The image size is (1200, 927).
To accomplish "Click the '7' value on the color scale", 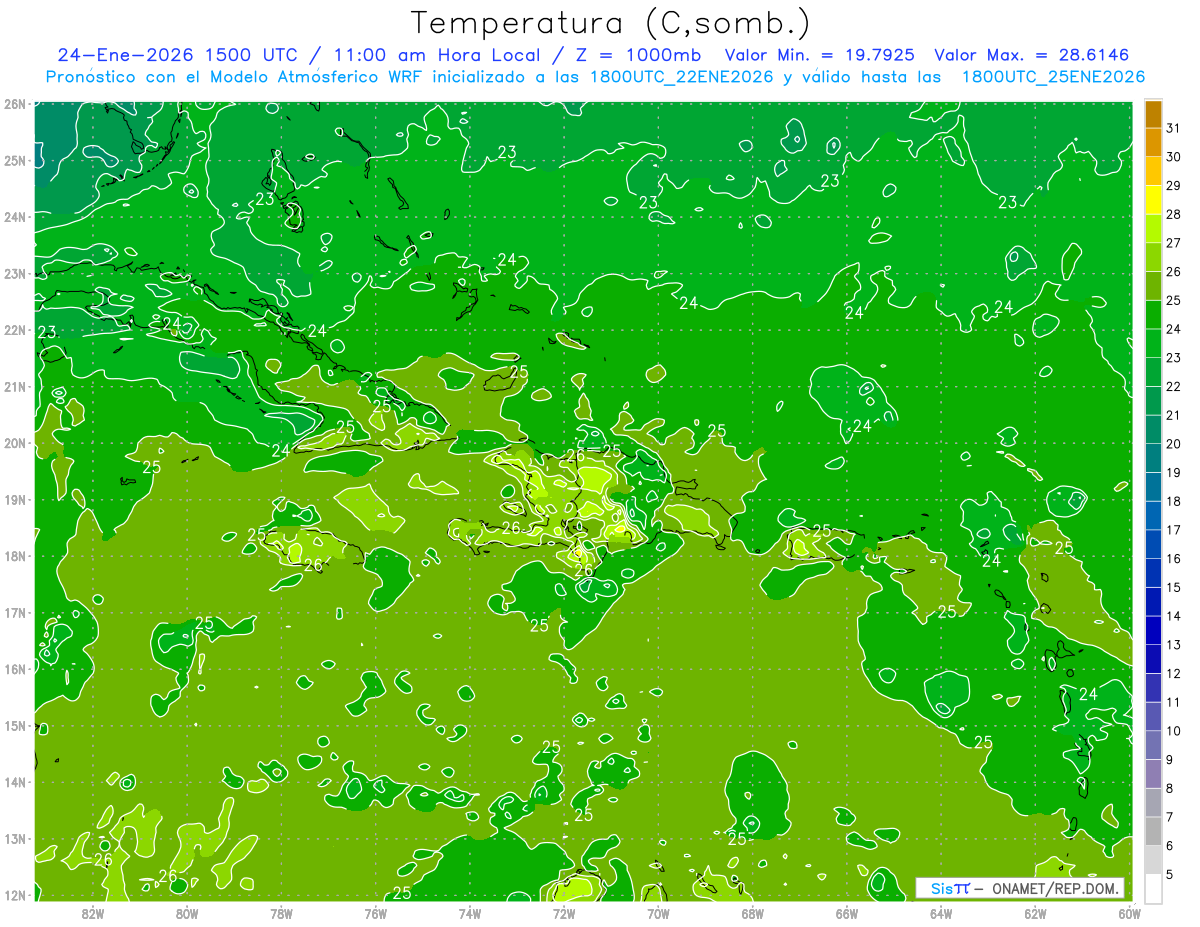I will pyautogui.click(x=1170, y=817).
